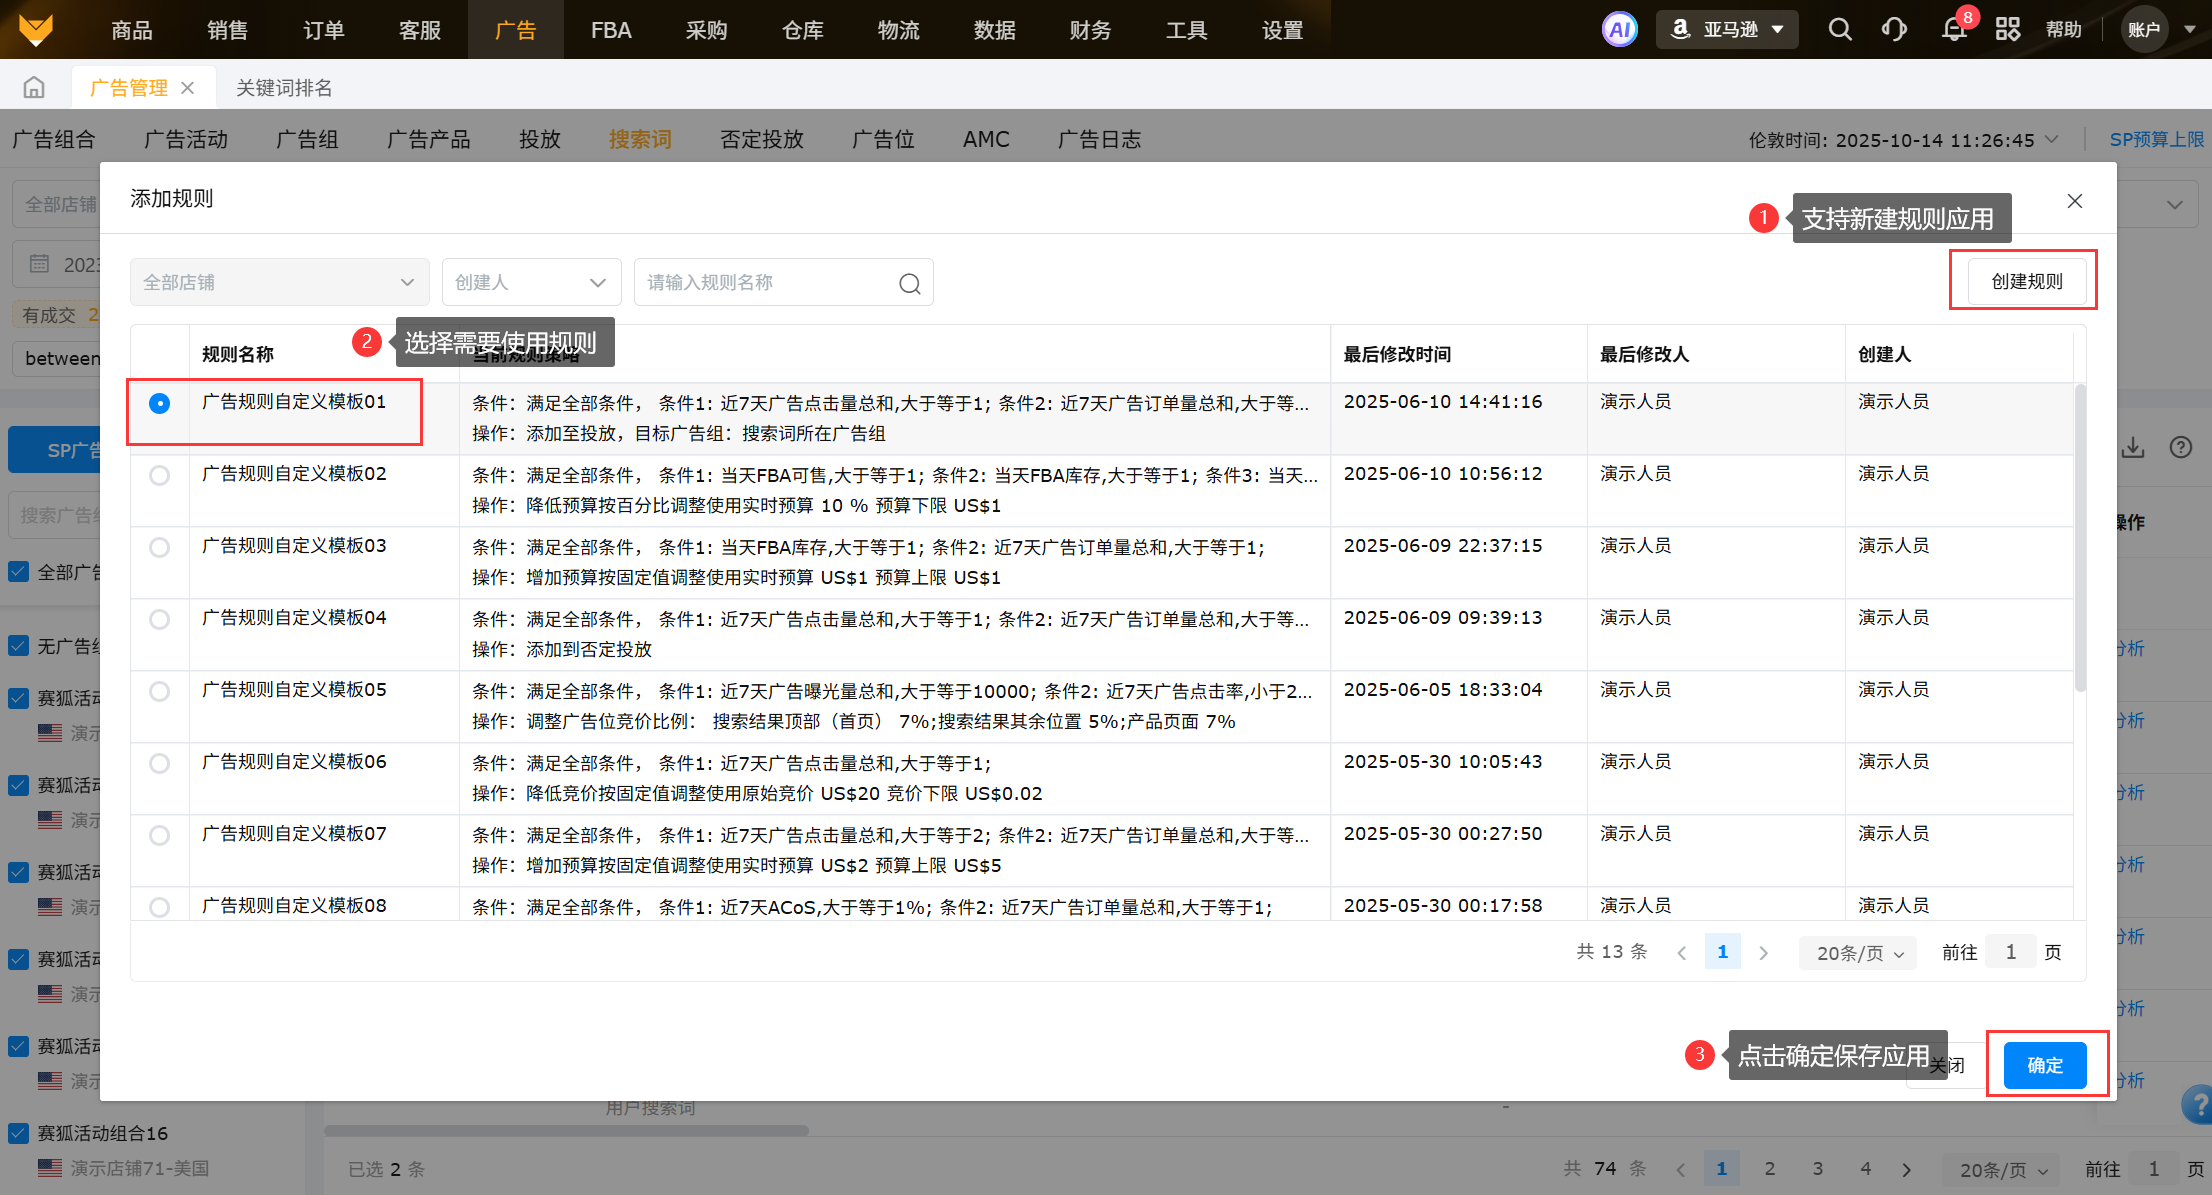Click search icon in rule name field
The width and height of the screenshot is (2212, 1195).
(x=909, y=284)
